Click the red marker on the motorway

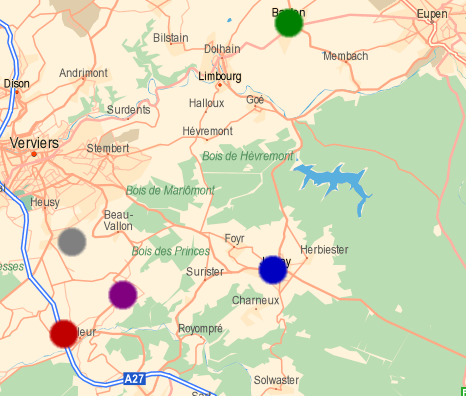(x=64, y=334)
